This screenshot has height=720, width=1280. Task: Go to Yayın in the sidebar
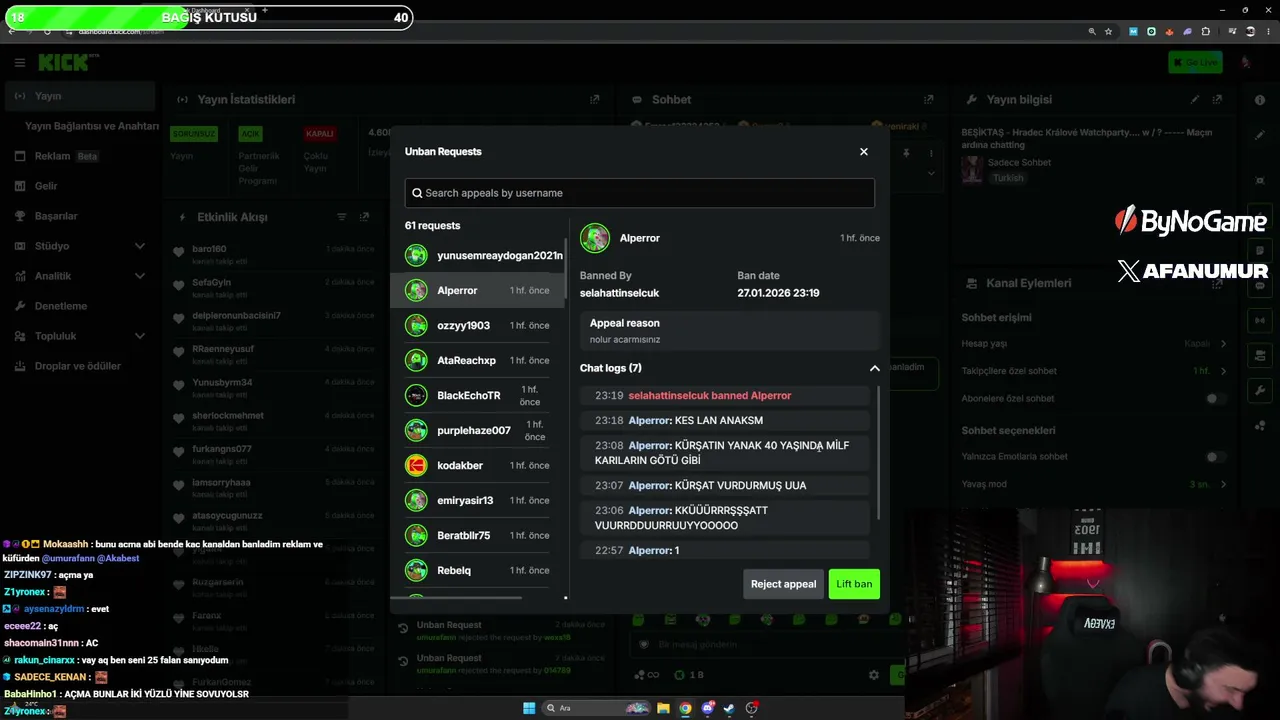click(80, 96)
